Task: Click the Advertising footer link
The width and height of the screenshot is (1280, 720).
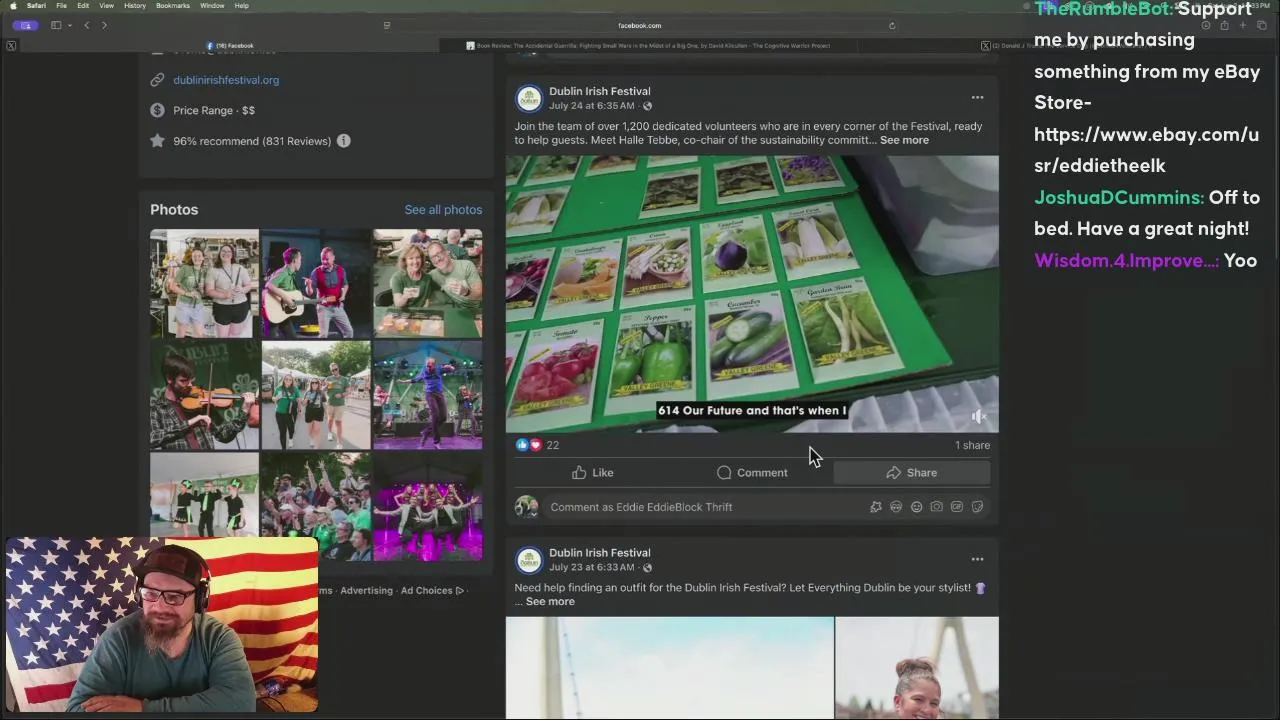Action: click(x=366, y=590)
